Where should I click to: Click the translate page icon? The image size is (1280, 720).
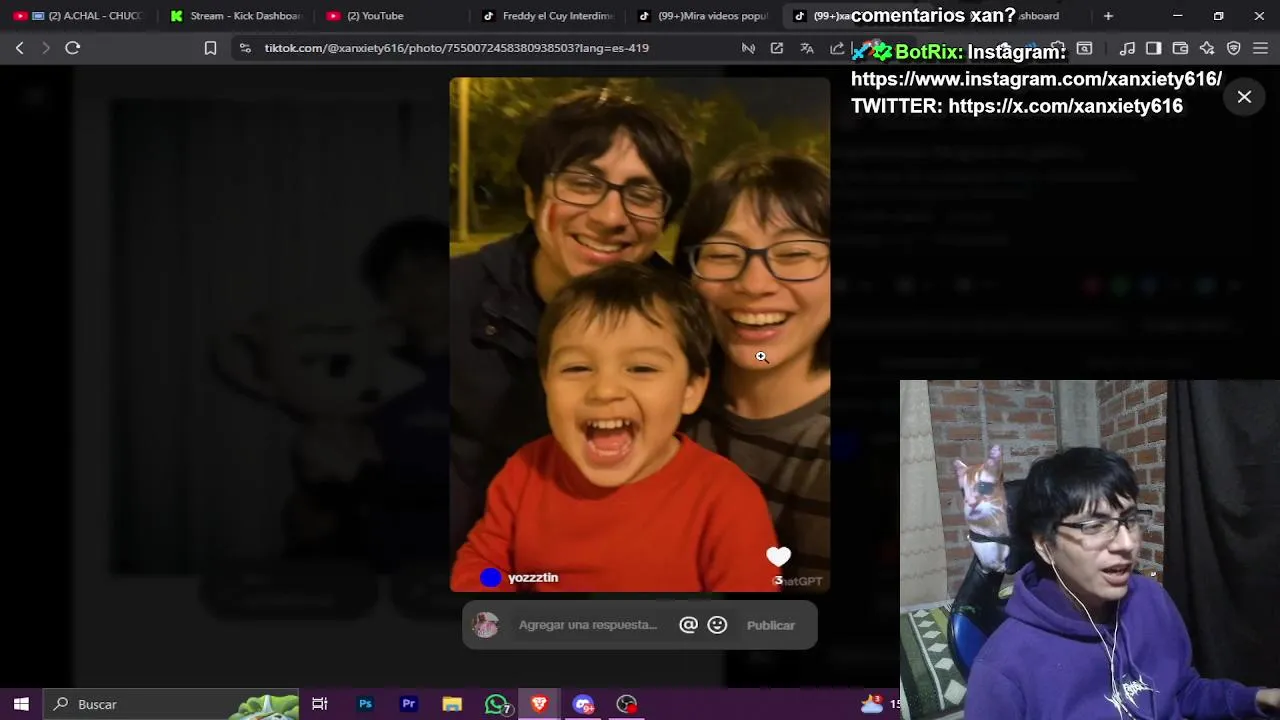[807, 48]
